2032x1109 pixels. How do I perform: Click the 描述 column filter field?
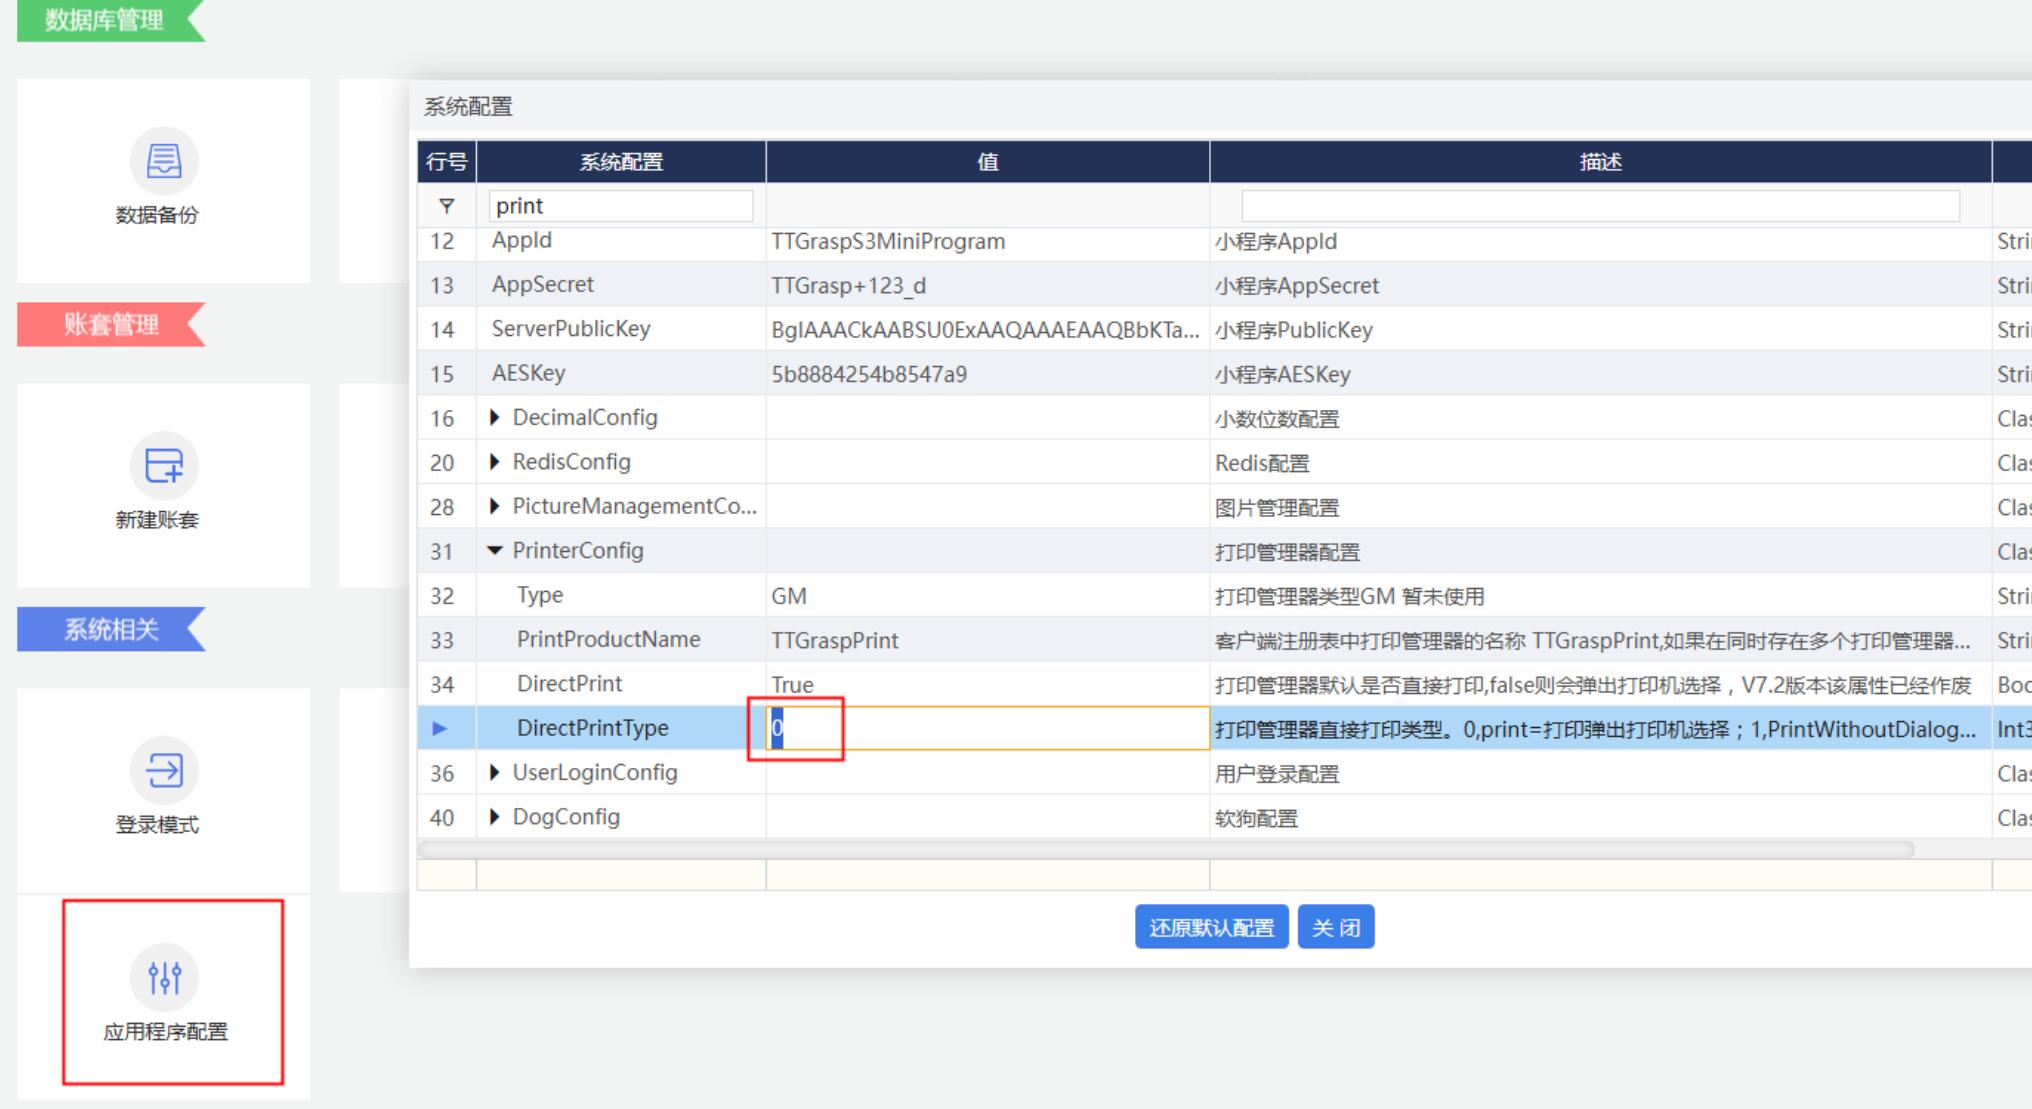tap(1599, 206)
